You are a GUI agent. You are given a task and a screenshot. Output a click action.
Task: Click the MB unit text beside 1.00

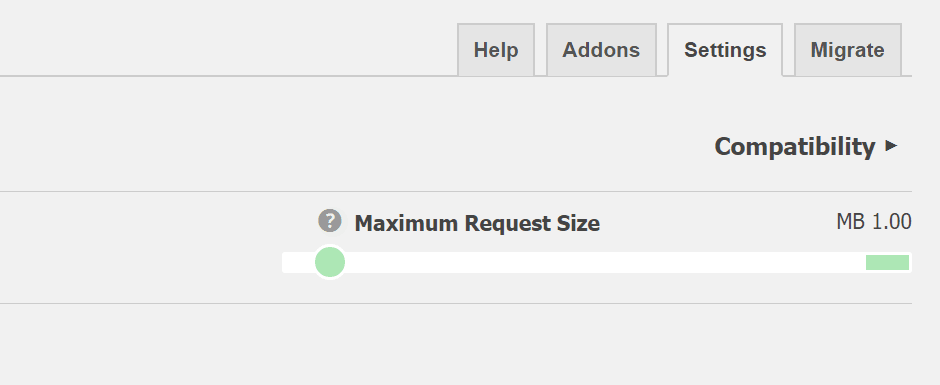(851, 222)
